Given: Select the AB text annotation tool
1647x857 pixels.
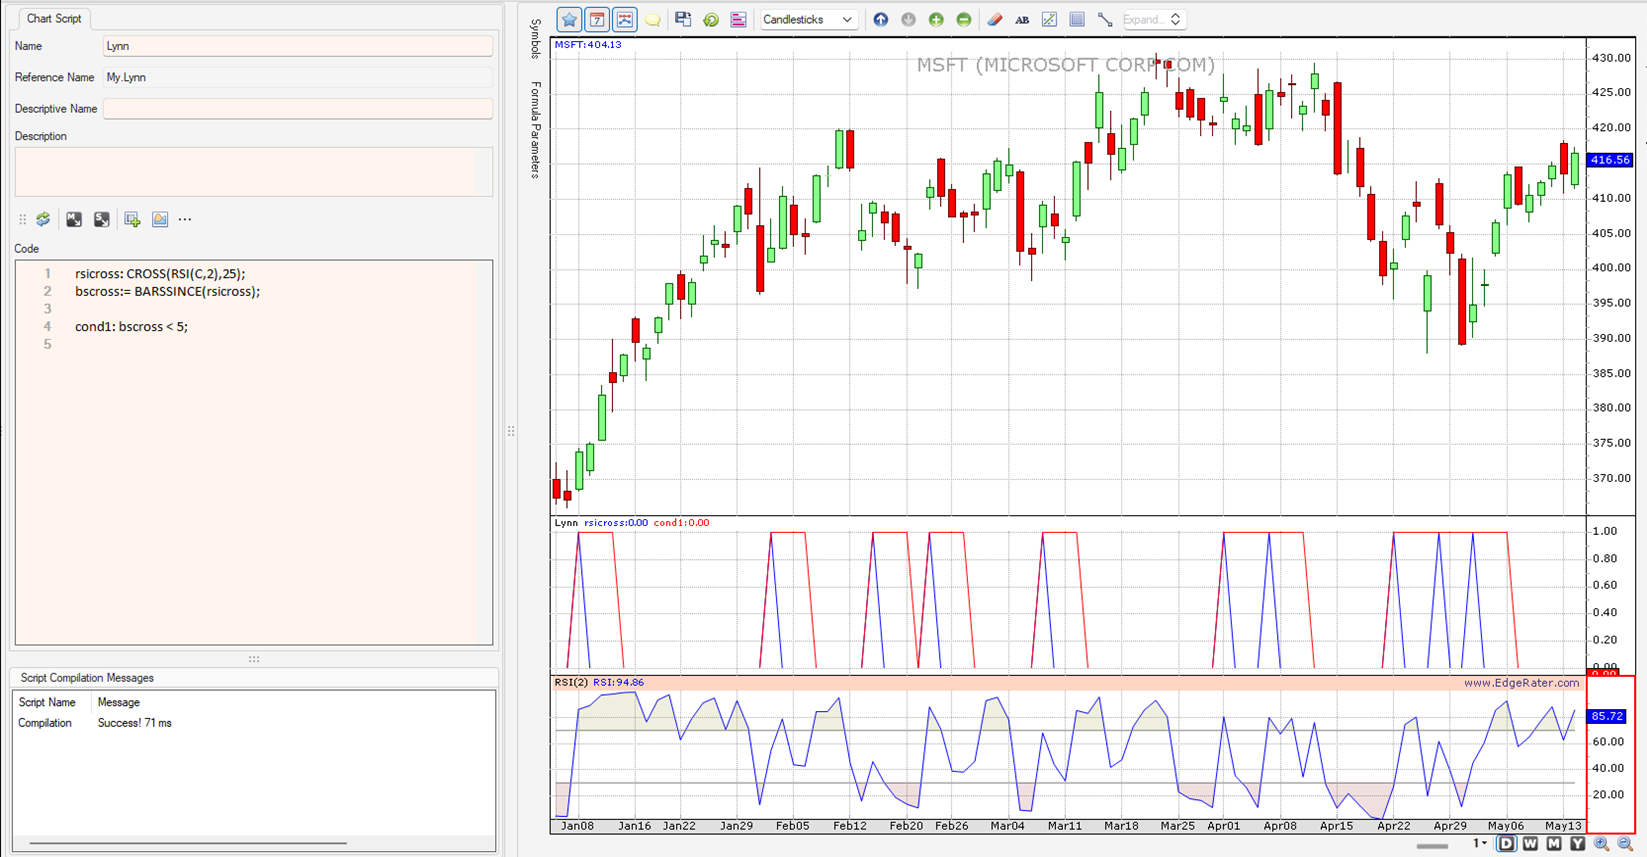Looking at the screenshot, I should pos(1022,20).
